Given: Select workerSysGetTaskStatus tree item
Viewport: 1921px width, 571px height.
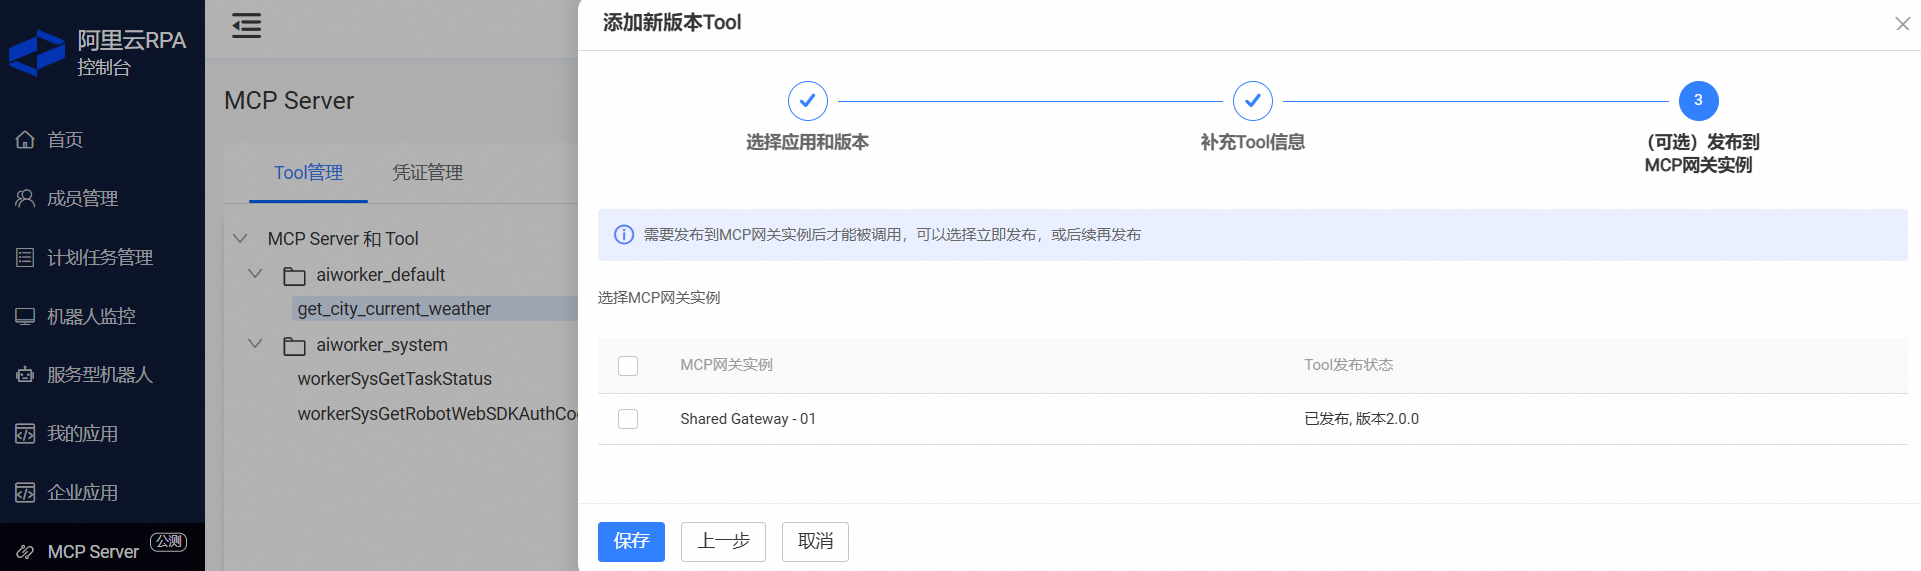Looking at the screenshot, I should click(394, 379).
